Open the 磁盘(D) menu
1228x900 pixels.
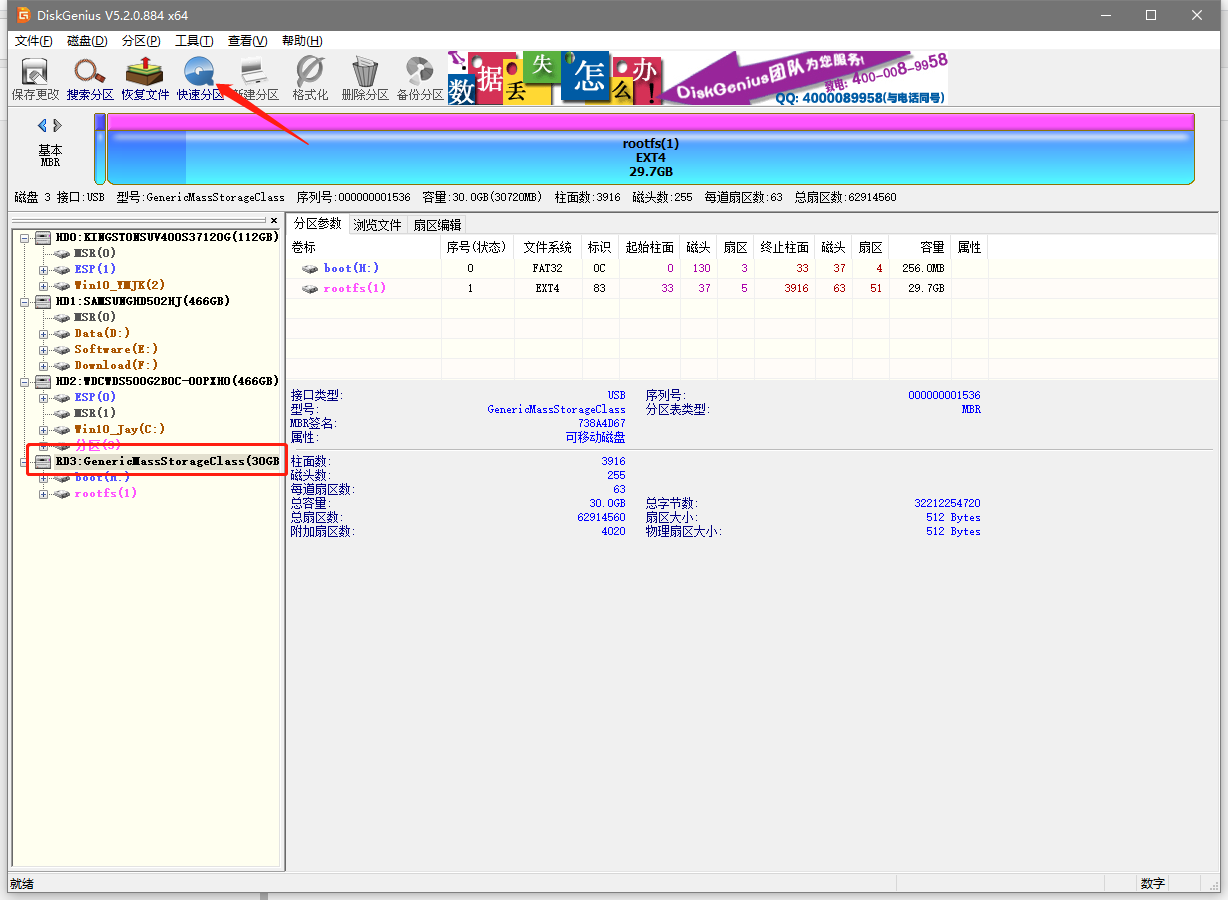tap(87, 41)
